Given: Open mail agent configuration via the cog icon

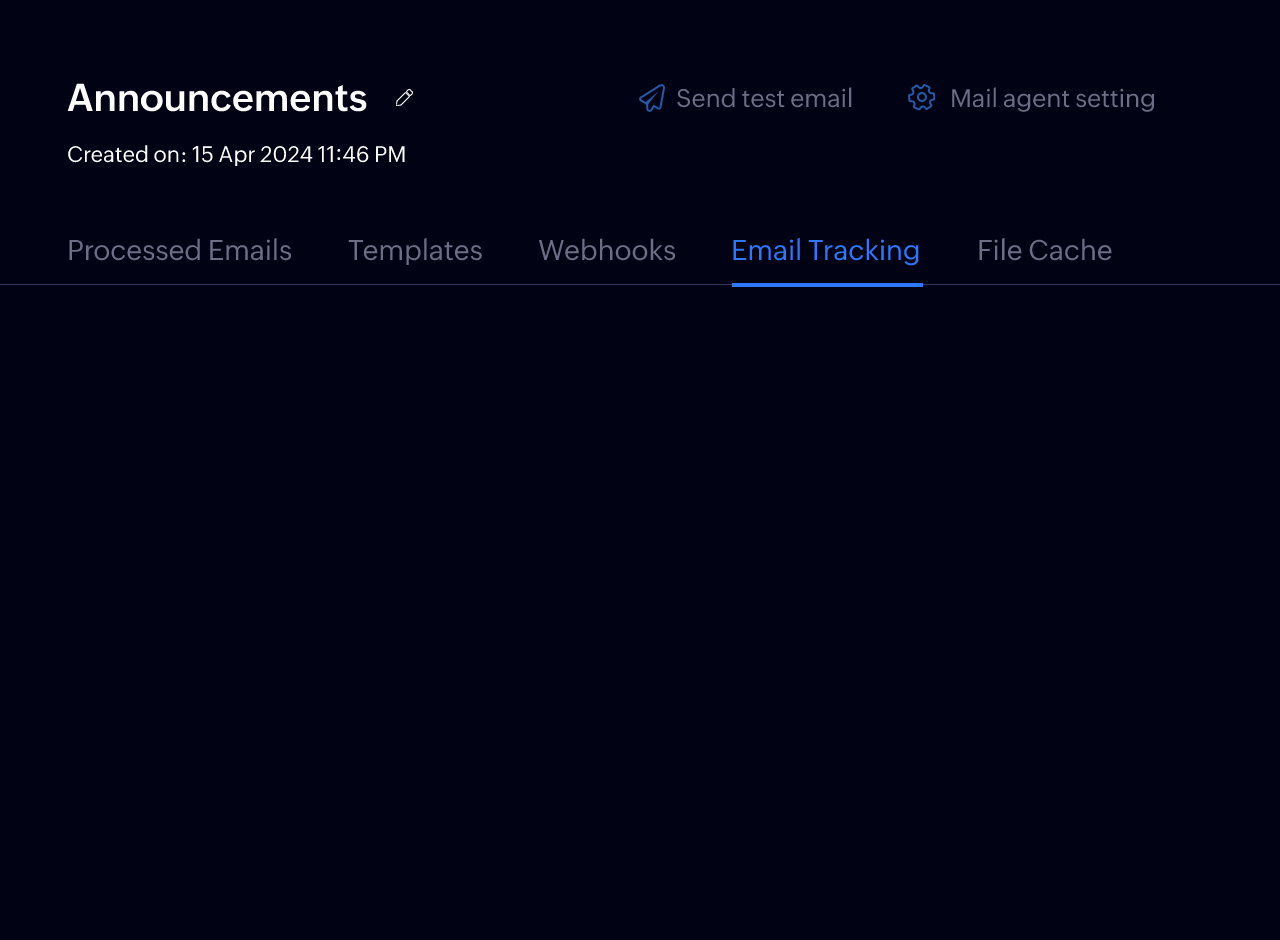Looking at the screenshot, I should pos(920,97).
